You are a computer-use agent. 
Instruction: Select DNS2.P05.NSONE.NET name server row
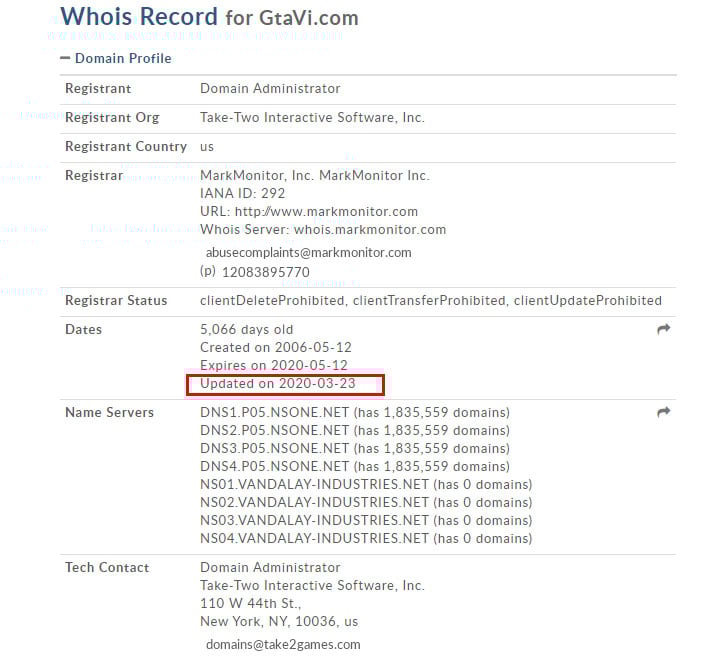pyautogui.click(x=355, y=430)
